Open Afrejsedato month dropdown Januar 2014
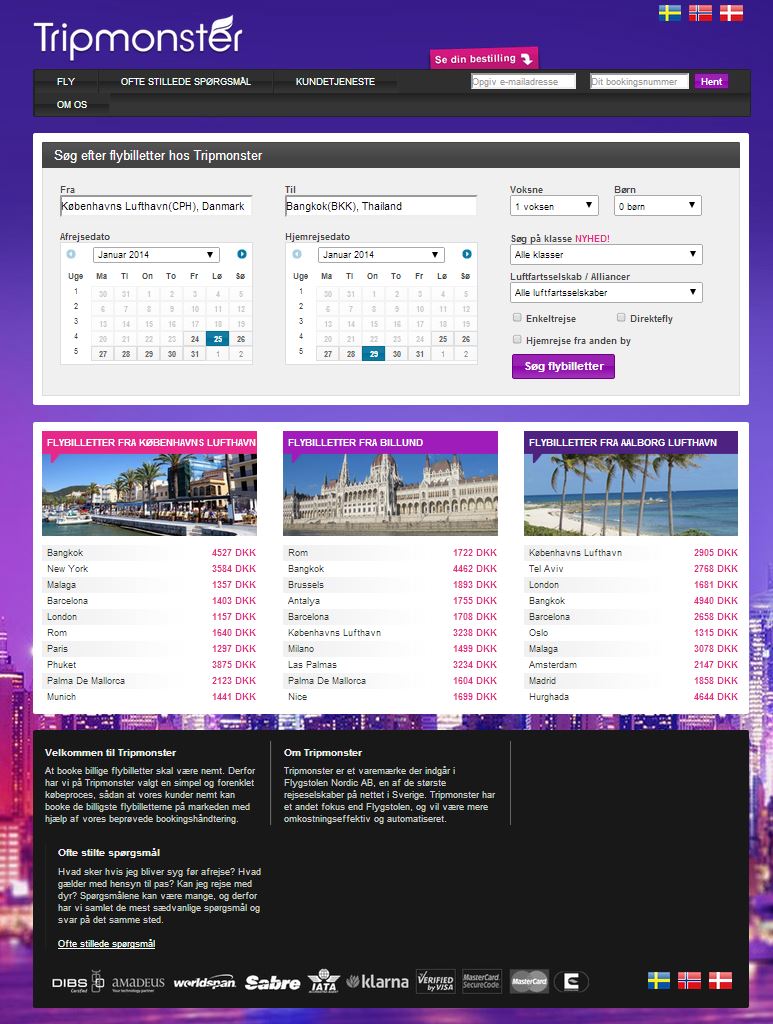Image resolution: width=773 pixels, height=1024 pixels. click(156, 255)
